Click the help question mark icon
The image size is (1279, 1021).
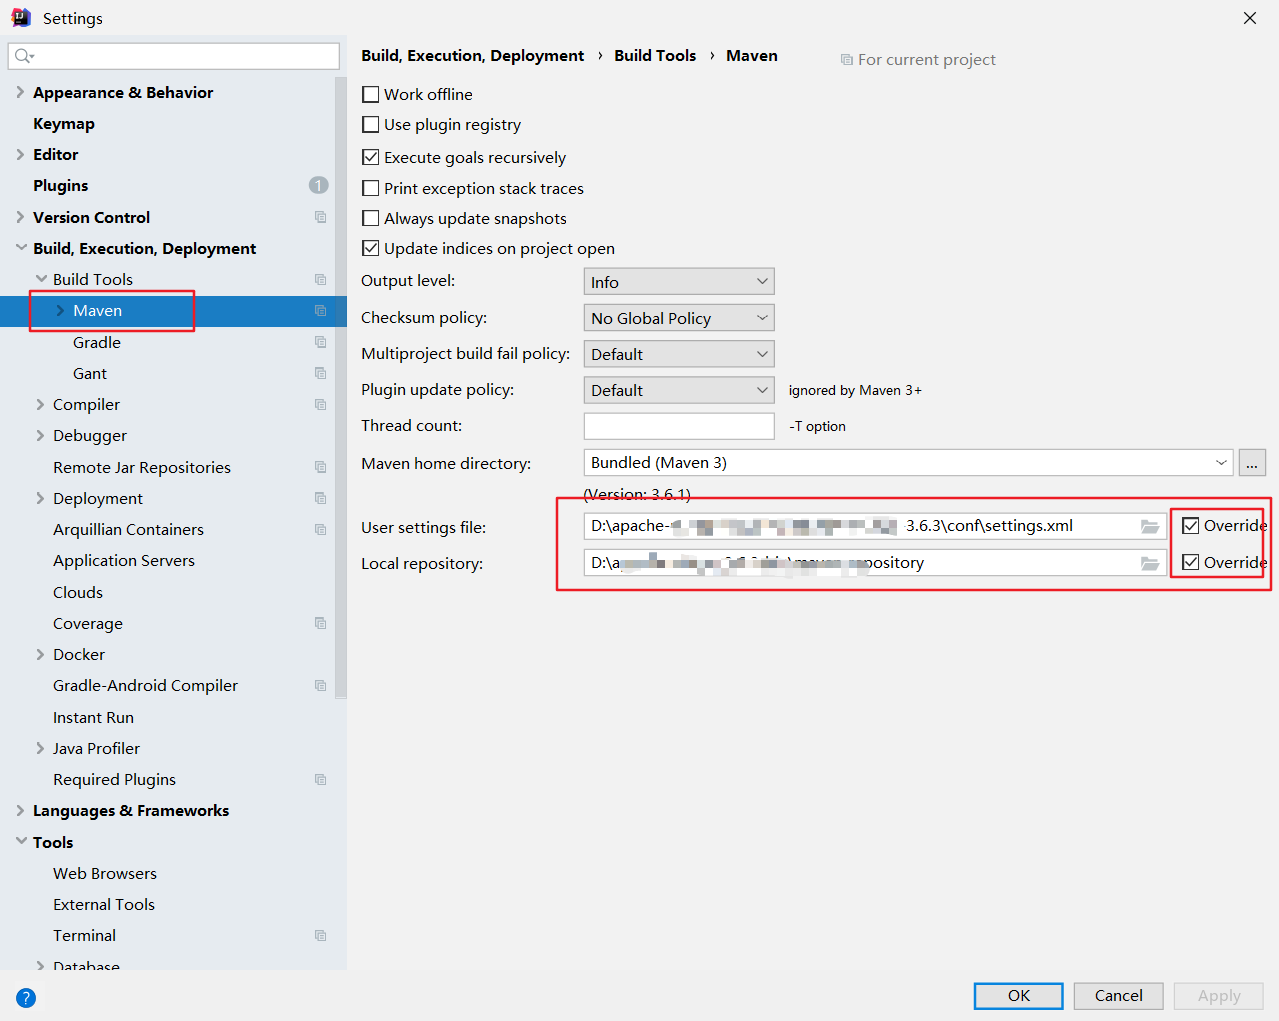click(x=26, y=997)
